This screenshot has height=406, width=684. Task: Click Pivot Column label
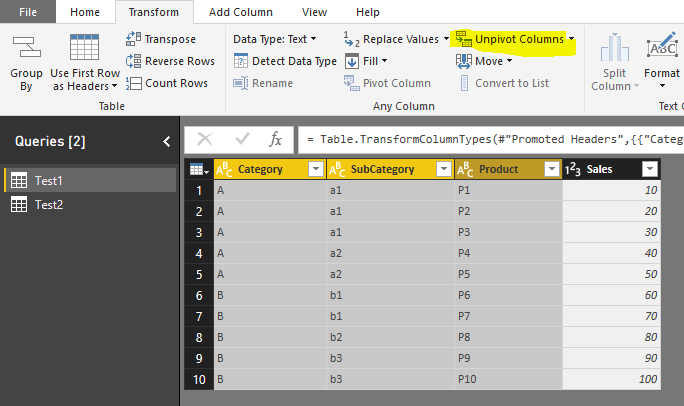coord(397,83)
